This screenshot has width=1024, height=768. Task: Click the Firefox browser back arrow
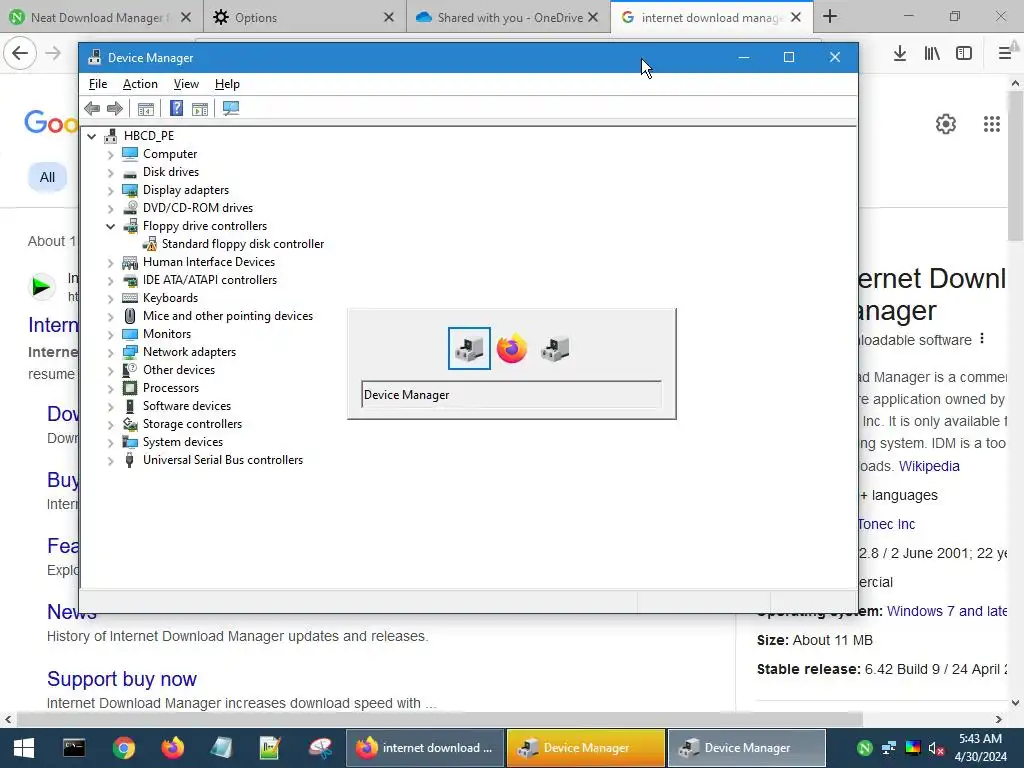coord(20,53)
